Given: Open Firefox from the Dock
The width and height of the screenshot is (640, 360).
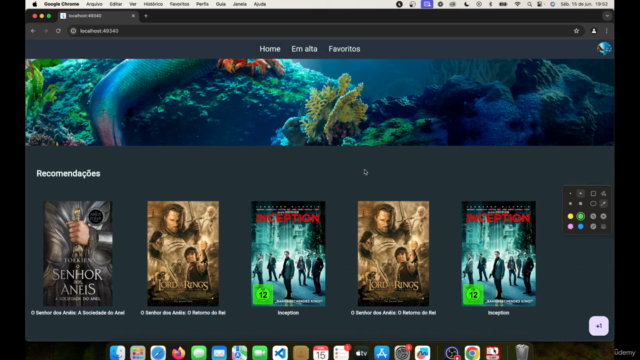Looking at the screenshot, I should pyautogui.click(x=178, y=352).
